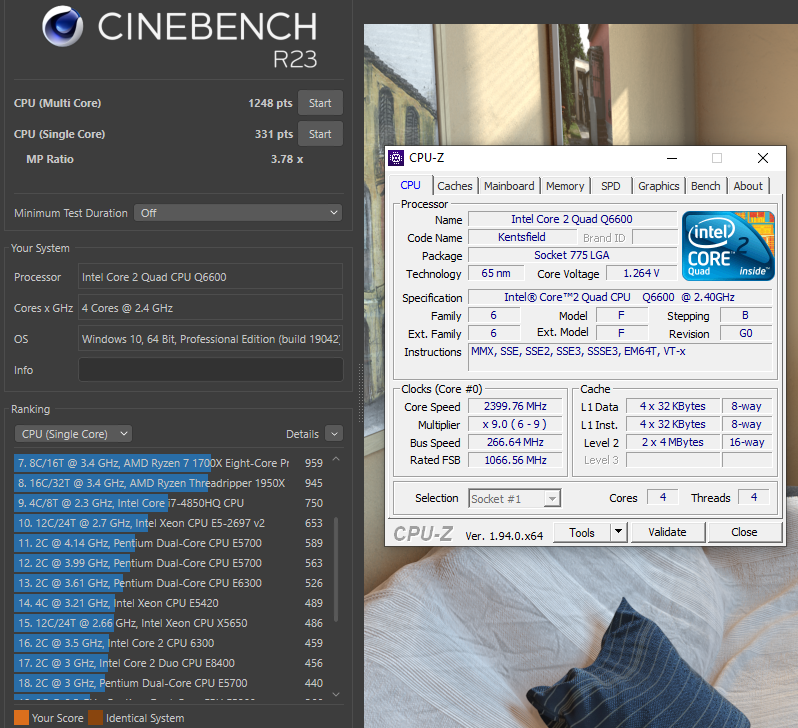Click the Info input field

[211, 370]
